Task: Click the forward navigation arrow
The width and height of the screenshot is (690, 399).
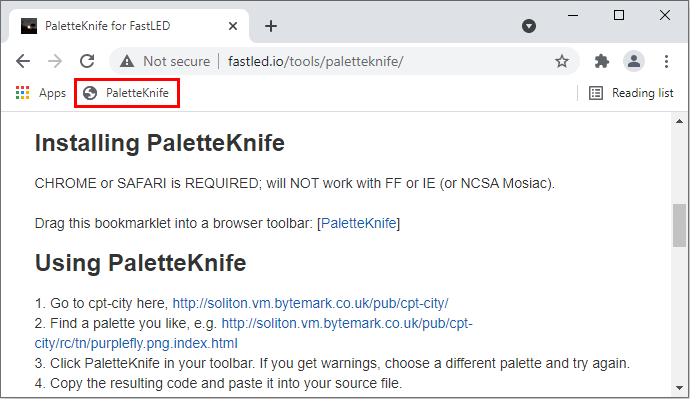Action: 55,61
